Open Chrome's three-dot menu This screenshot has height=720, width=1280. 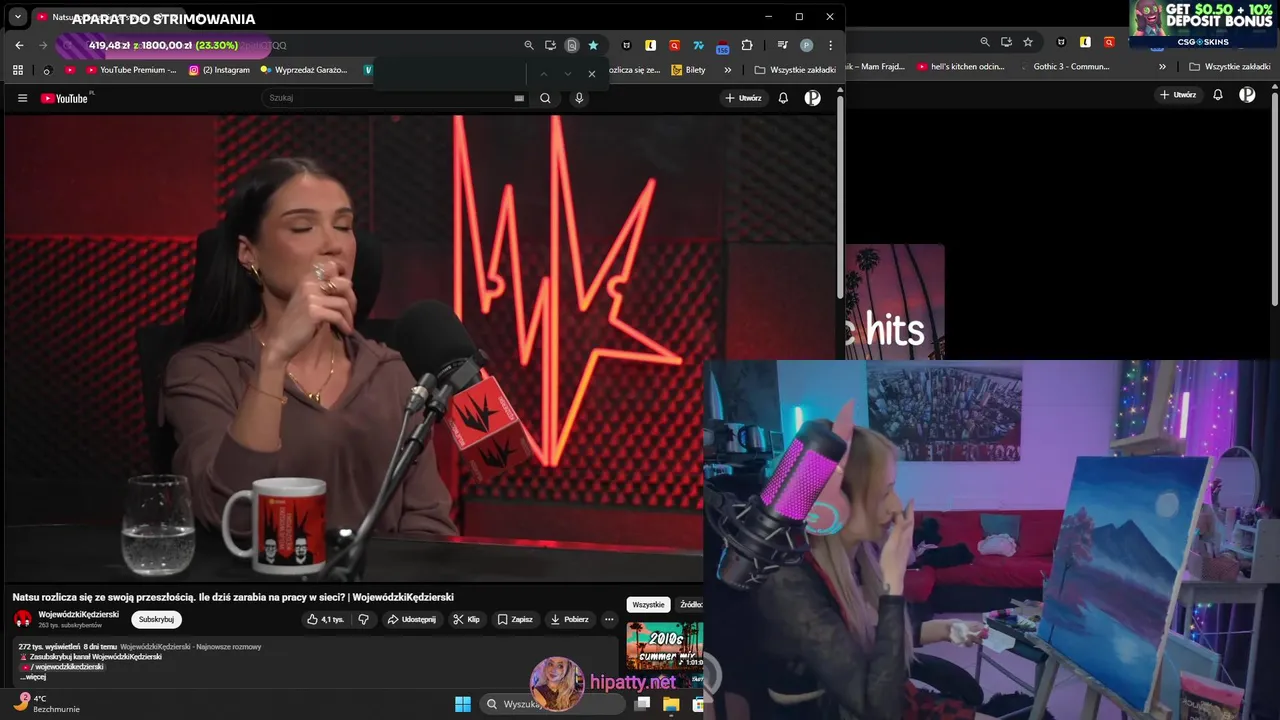[x=830, y=45]
